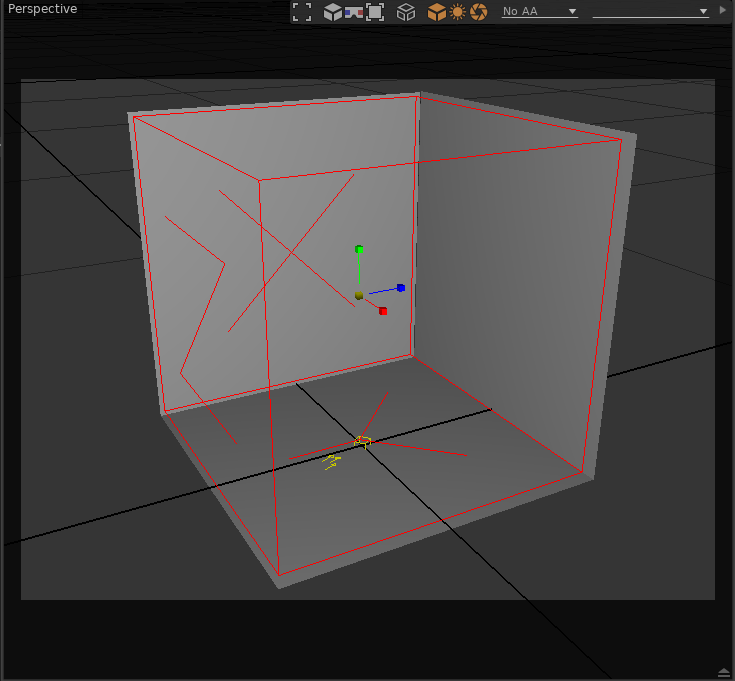The height and width of the screenshot is (681, 735).
Task: Click the orange sun lighting icon
Action: (x=457, y=12)
